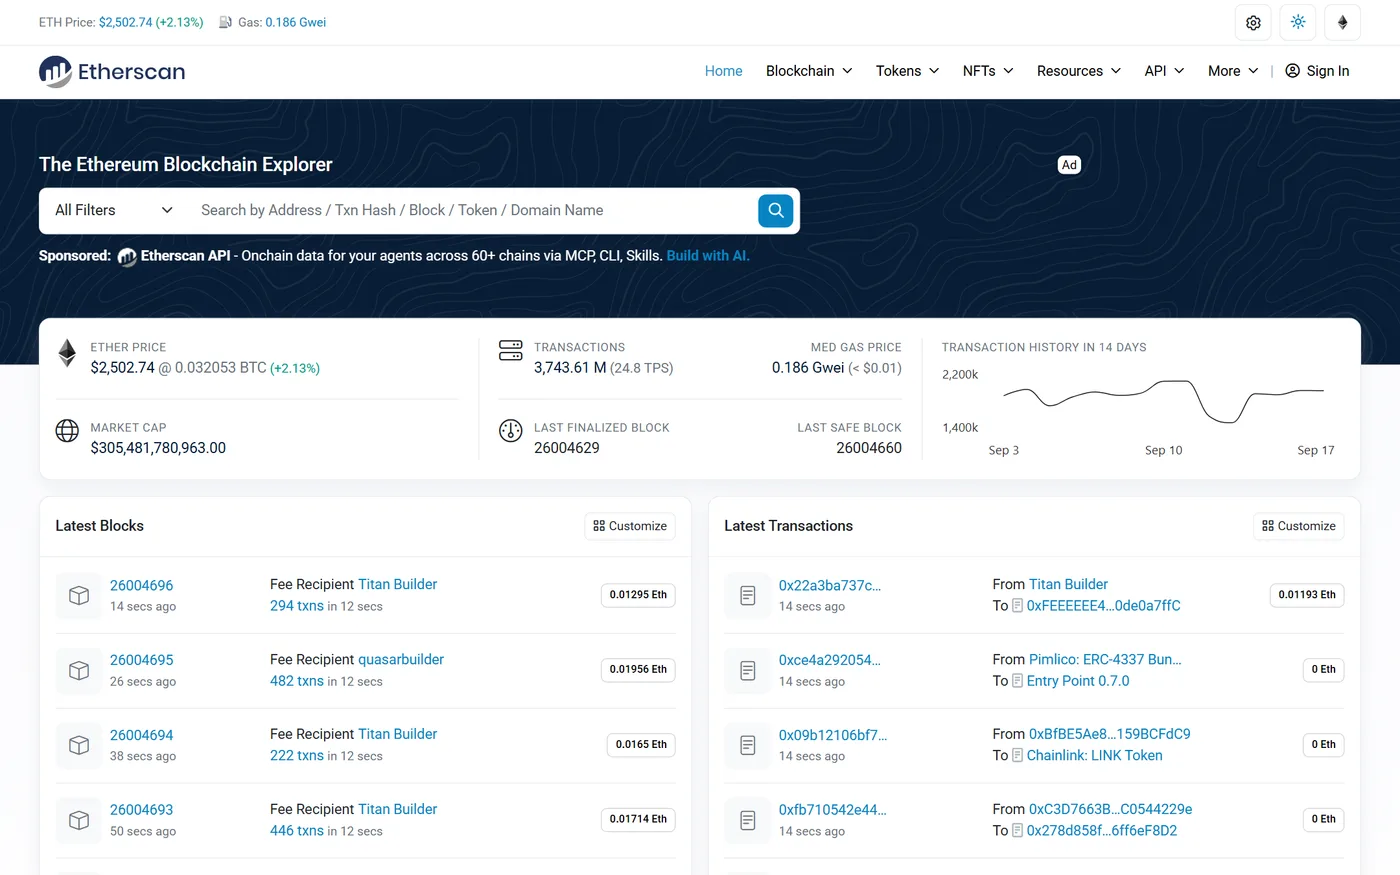This screenshot has width=1400, height=875.
Task: View the 222 txns link
Action: [297, 756]
